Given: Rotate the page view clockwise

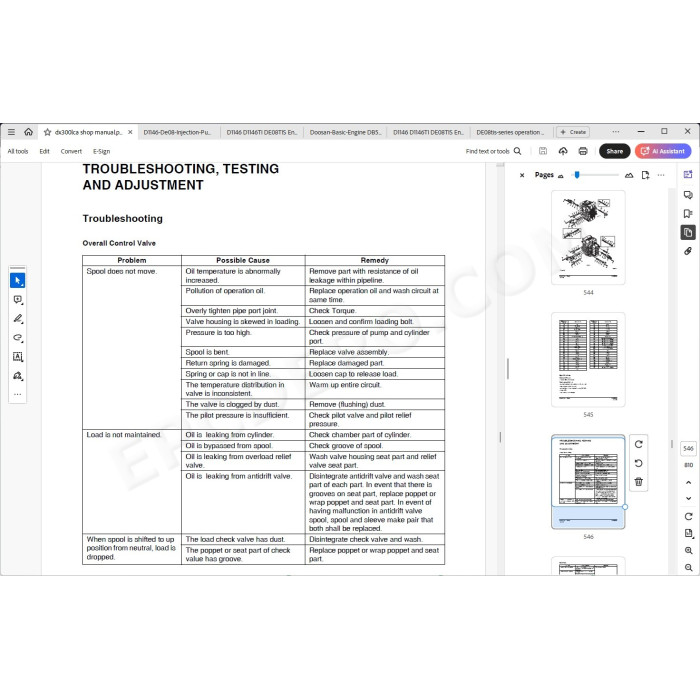Looking at the screenshot, I should click(688, 517).
